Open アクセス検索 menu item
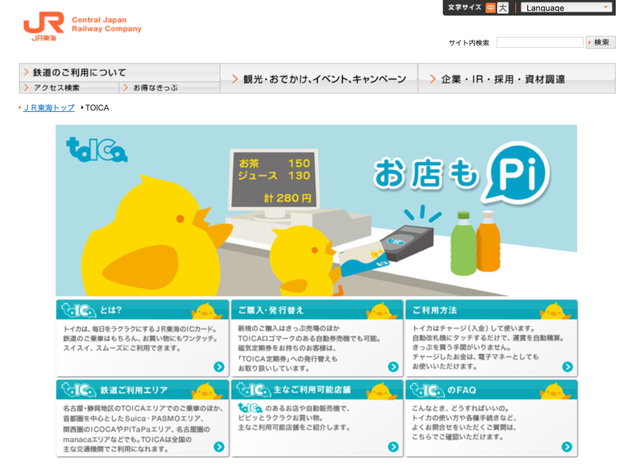 [x=69, y=88]
